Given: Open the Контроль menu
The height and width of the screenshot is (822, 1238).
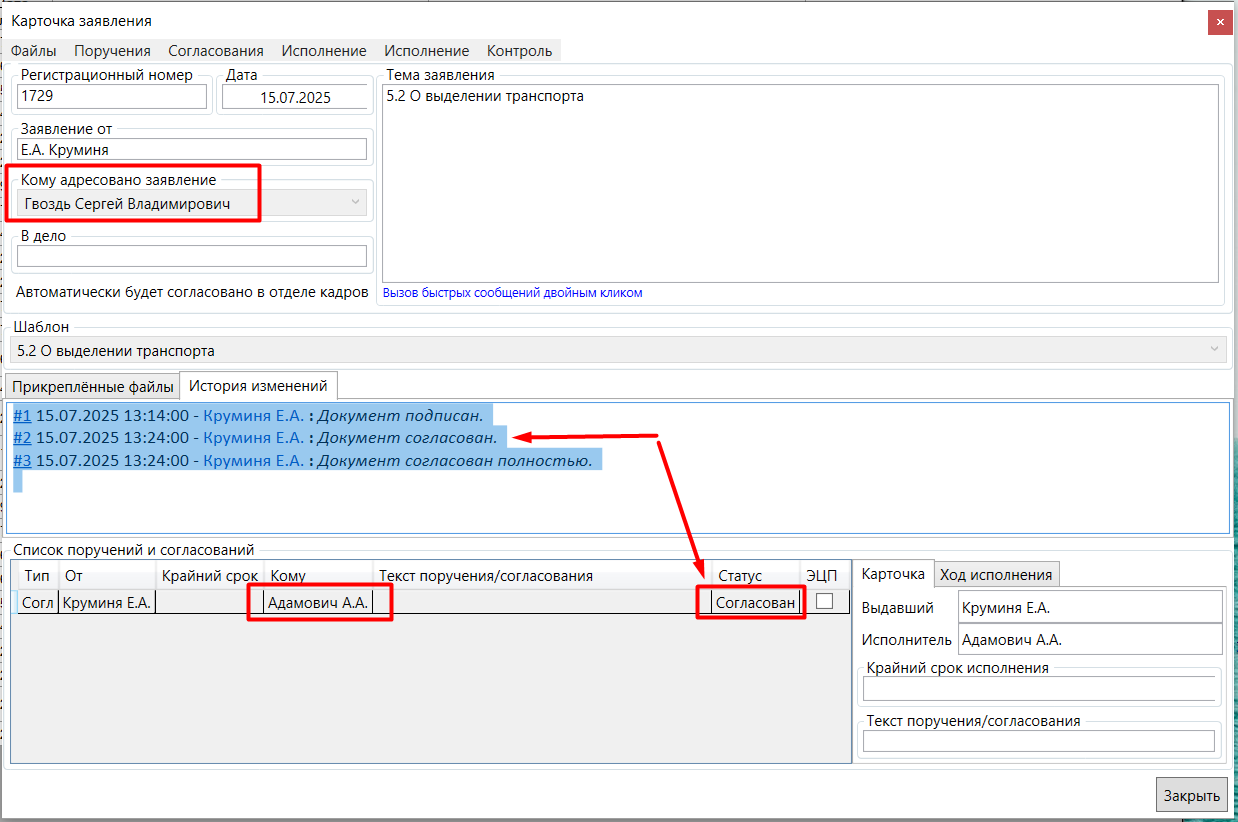Looking at the screenshot, I should [519, 51].
